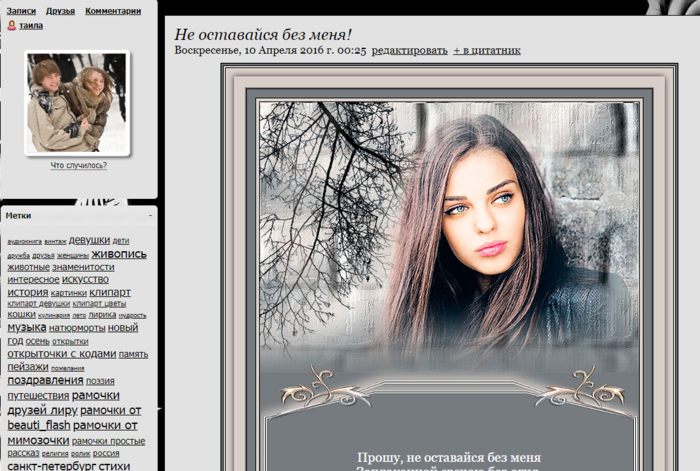
Task: Select the лето tag
Action: coord(79,316)
